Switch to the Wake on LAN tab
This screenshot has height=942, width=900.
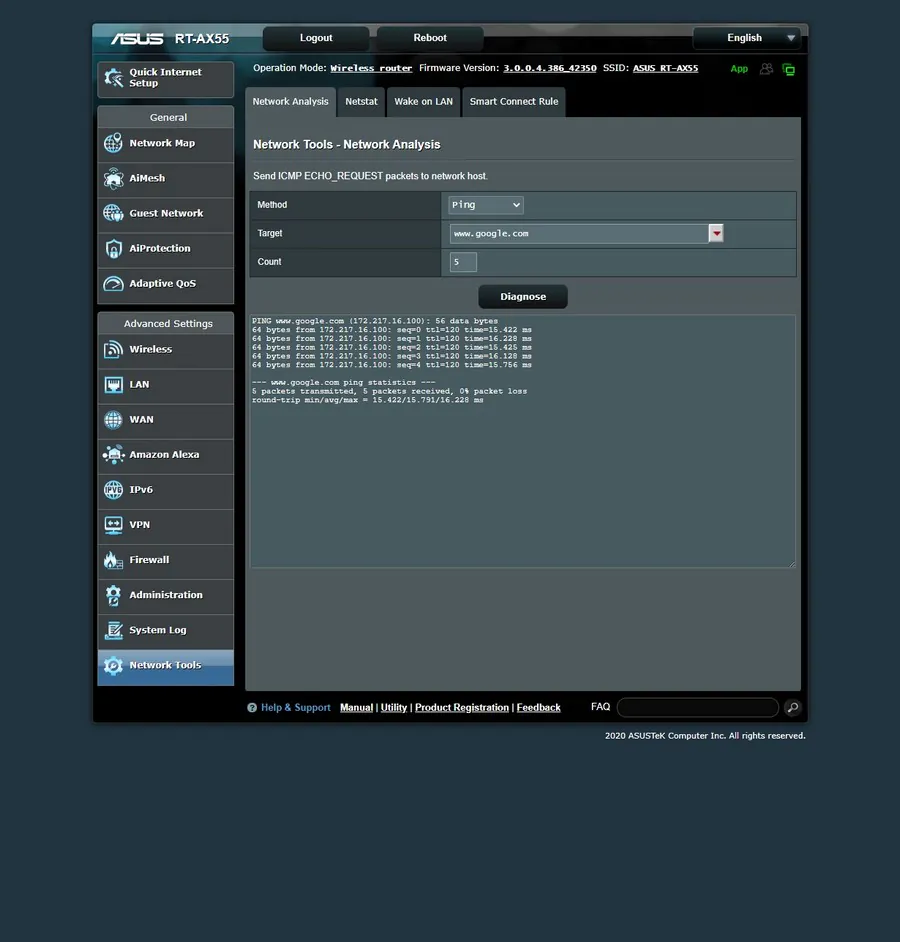pyautogui.click(x=424, y=102)
